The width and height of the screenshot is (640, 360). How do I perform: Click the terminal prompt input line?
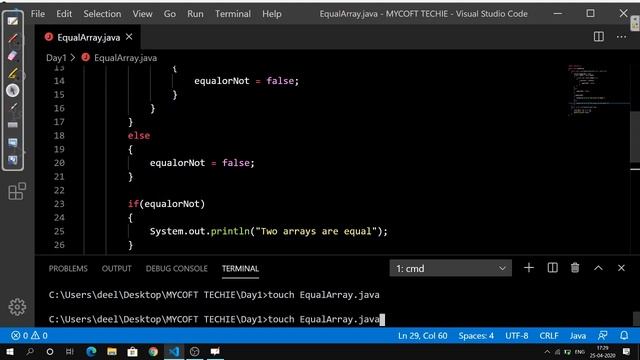pyautogui.click(x=216, y=319)
